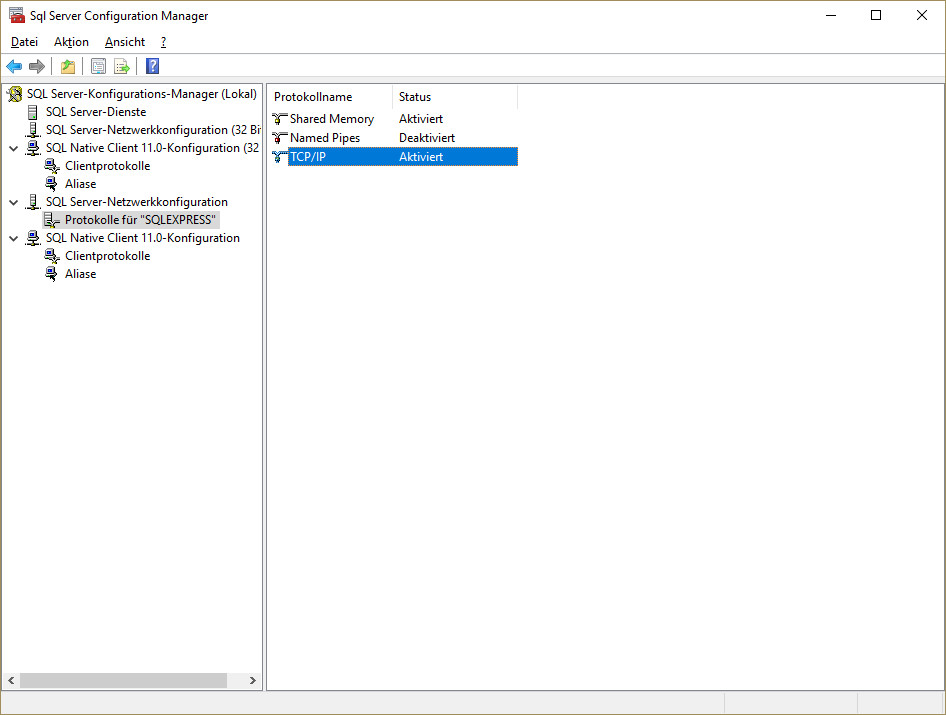946x715 pixels.
Task: Click the SQL Server-Dienste server icon
Action: tap(34, 112)
